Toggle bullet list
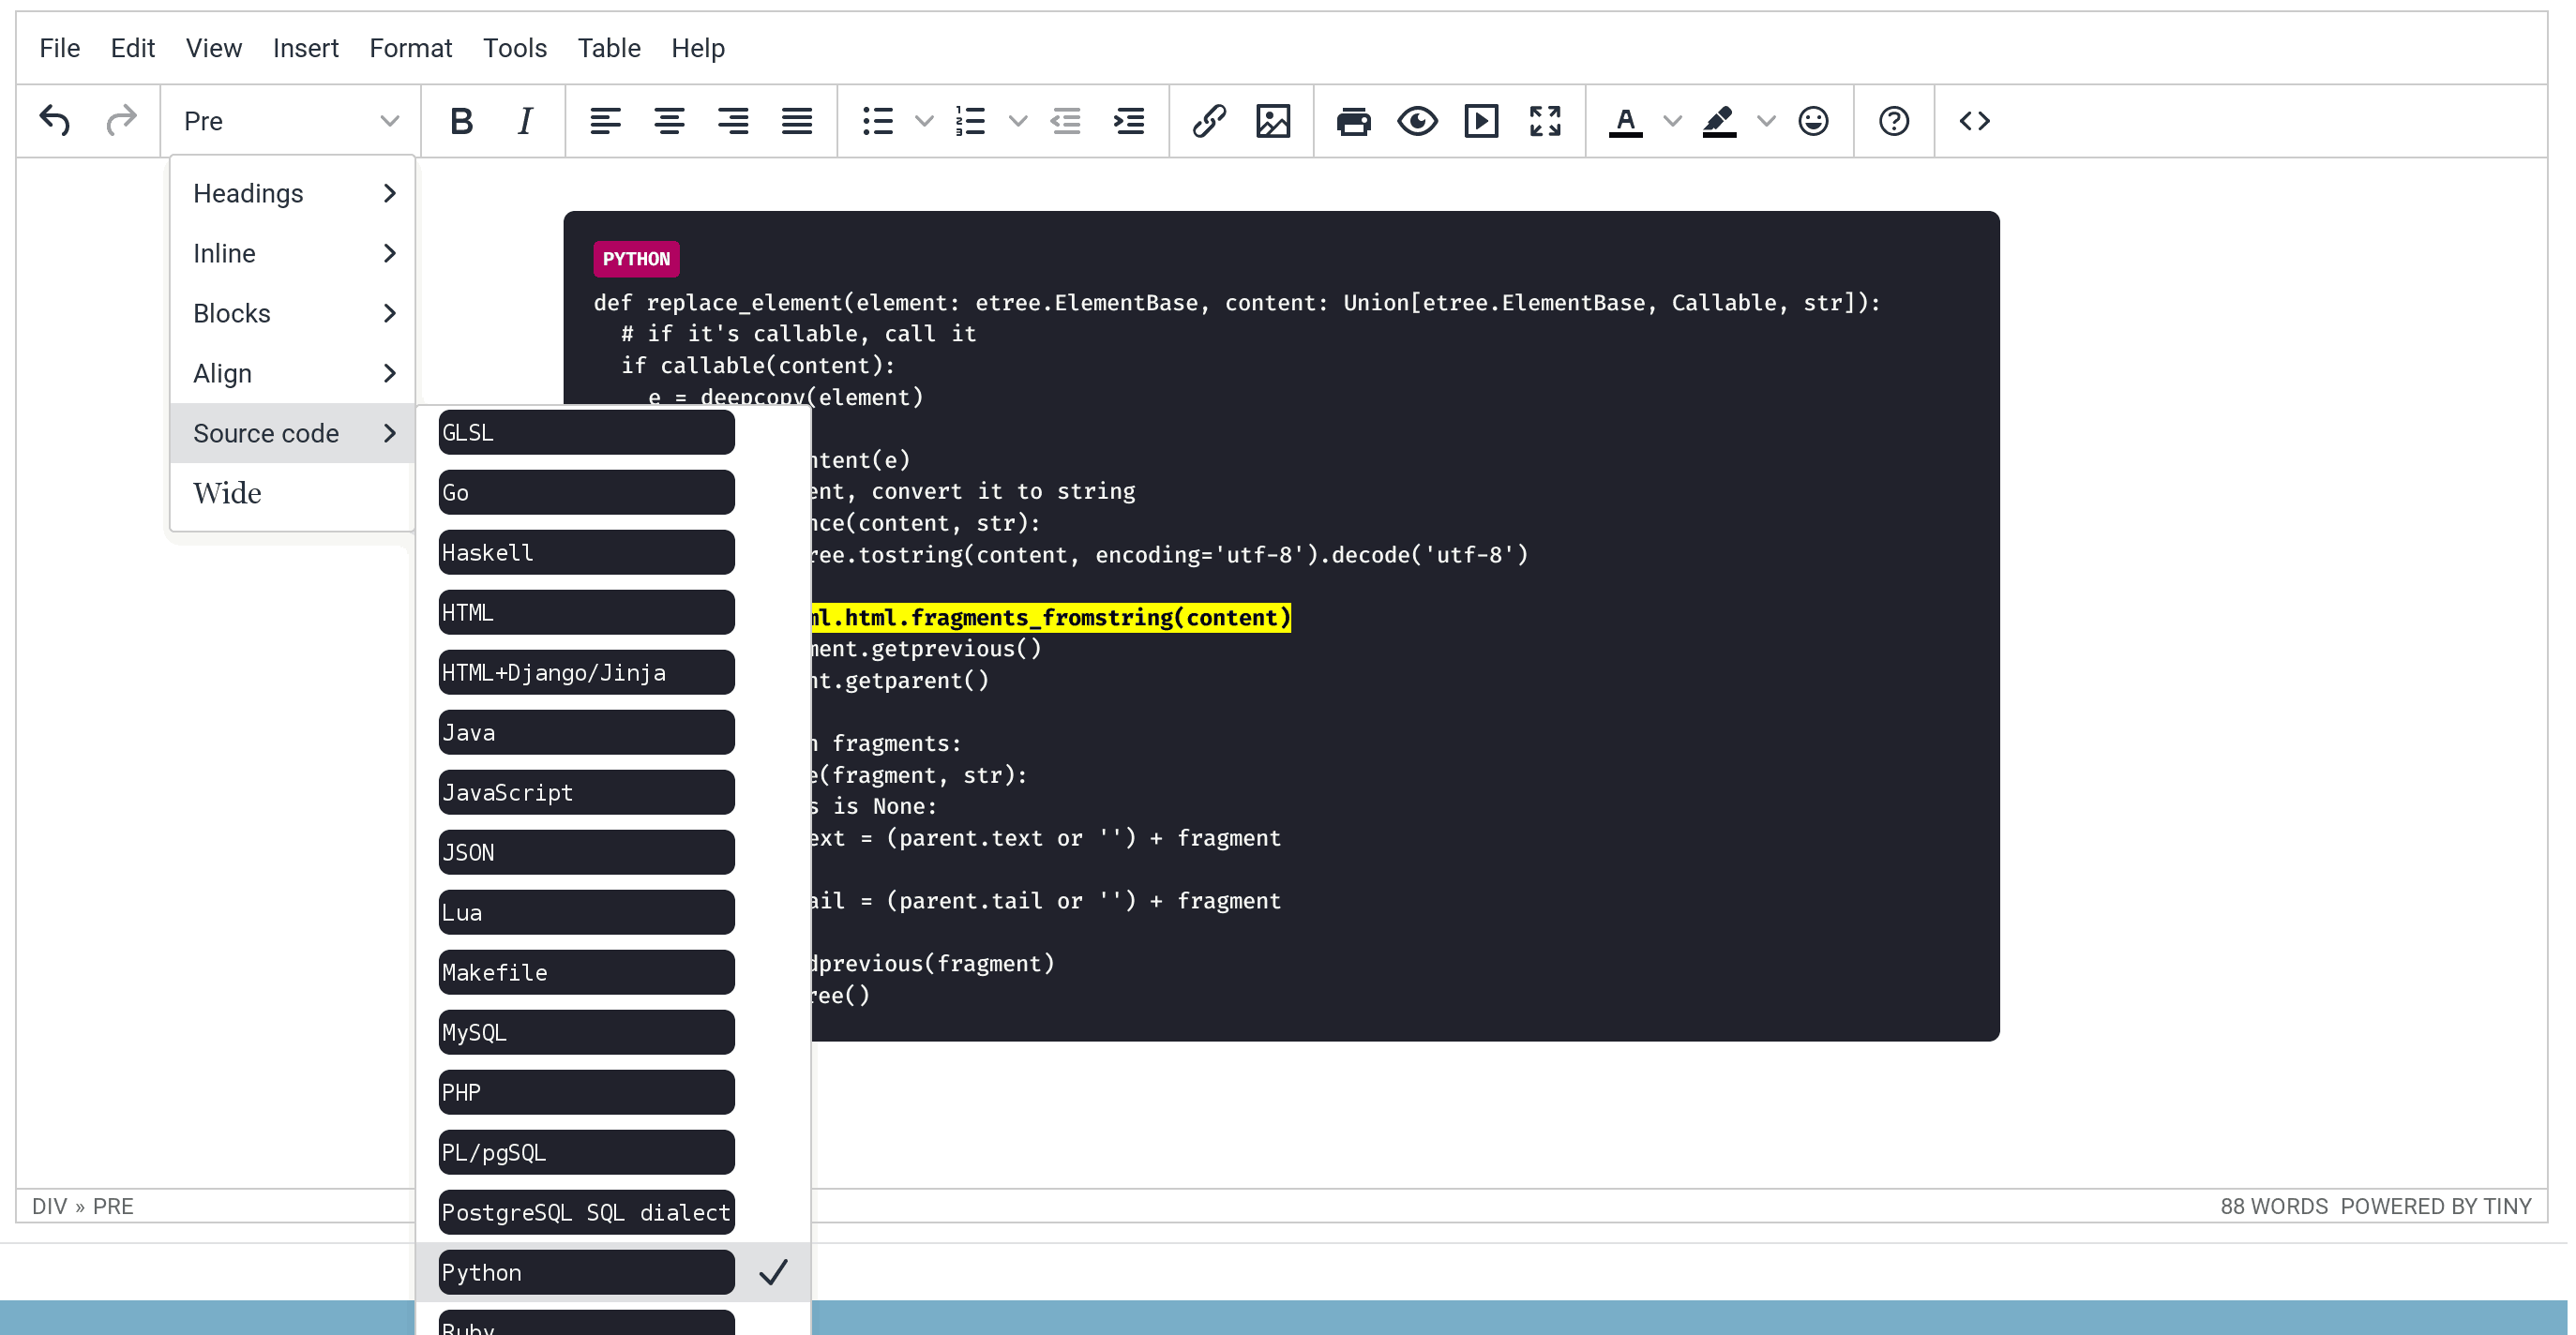Screen dimensions: 2576x1335 [877, 121]
